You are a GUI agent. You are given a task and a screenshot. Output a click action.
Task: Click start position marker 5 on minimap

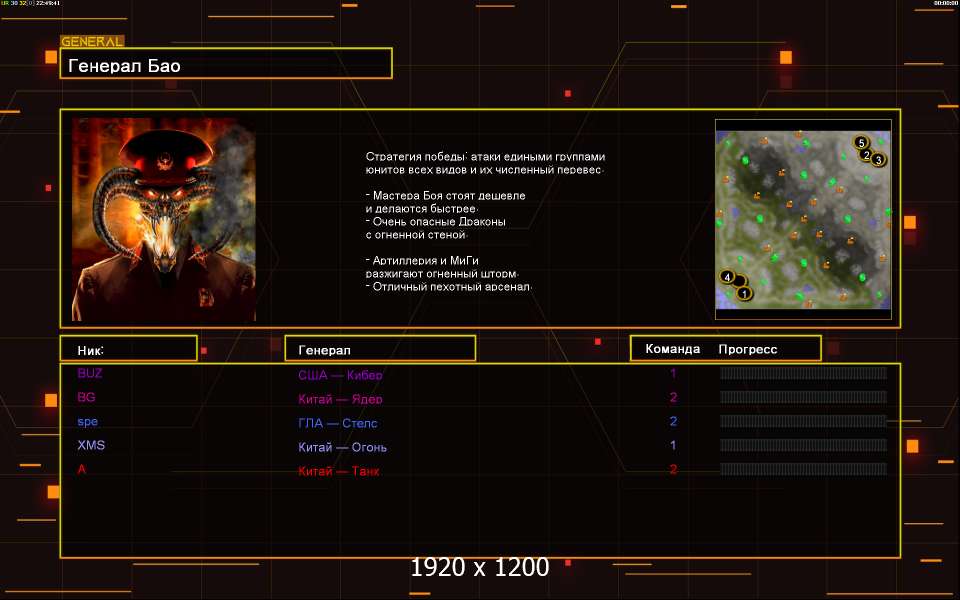pos(861,143)
